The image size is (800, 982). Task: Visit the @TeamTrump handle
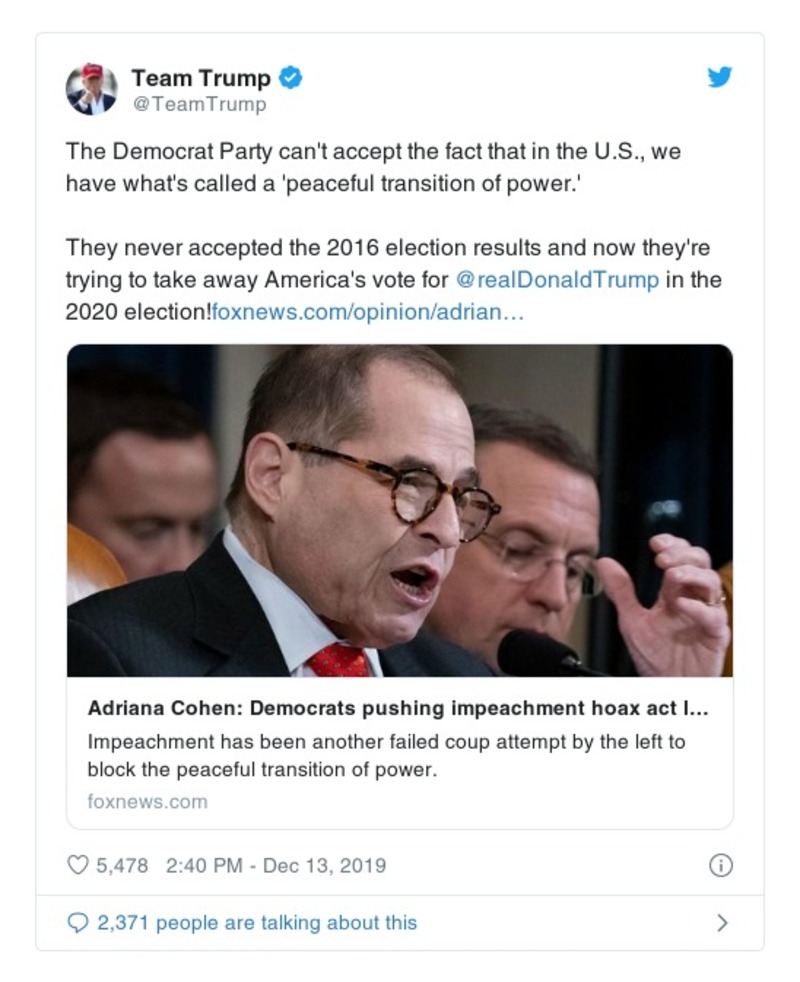point(198,103)
